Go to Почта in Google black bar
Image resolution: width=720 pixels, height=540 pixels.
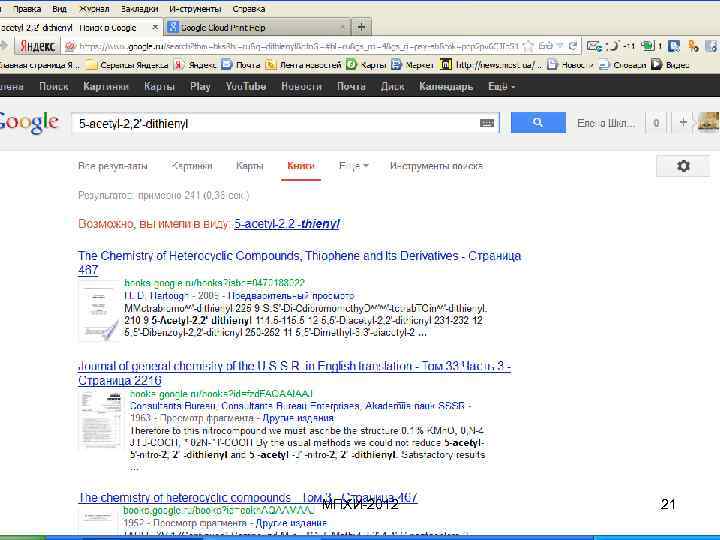pyautogui.click(x=351, y=86)
